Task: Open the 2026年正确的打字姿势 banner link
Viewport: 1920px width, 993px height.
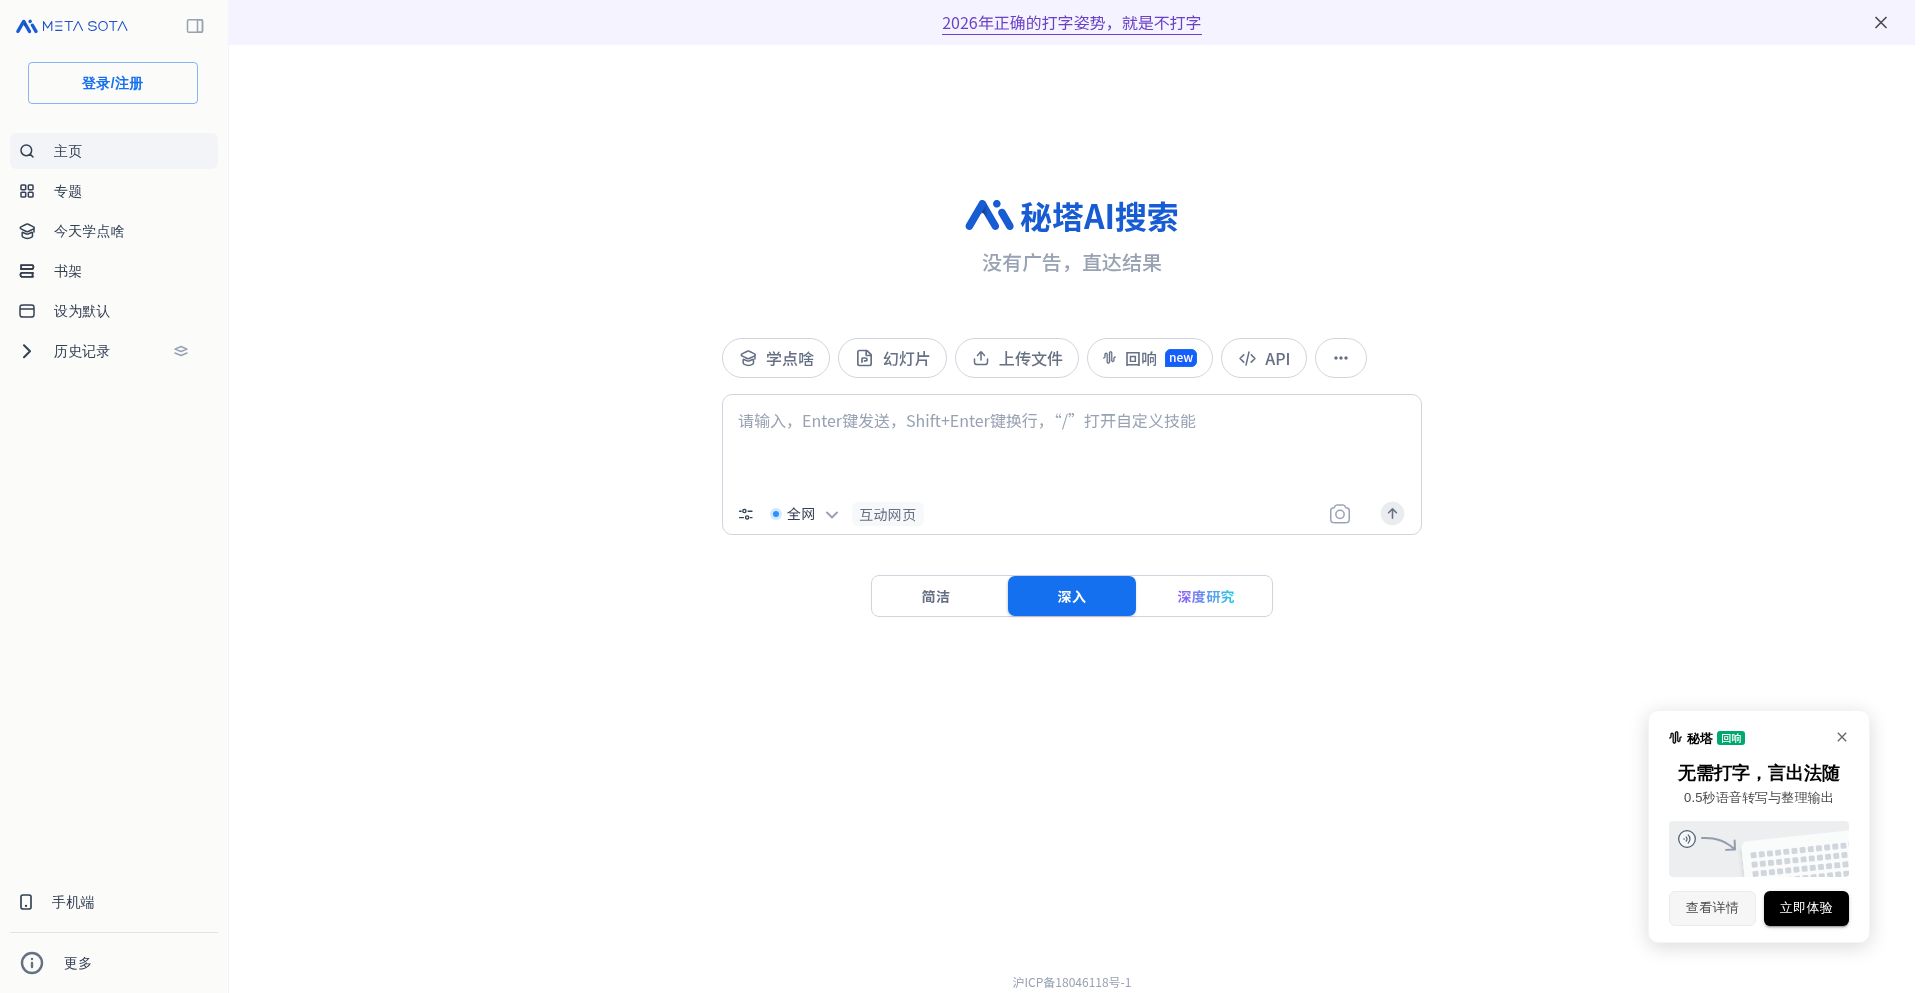Action: tap(1071, 23)
